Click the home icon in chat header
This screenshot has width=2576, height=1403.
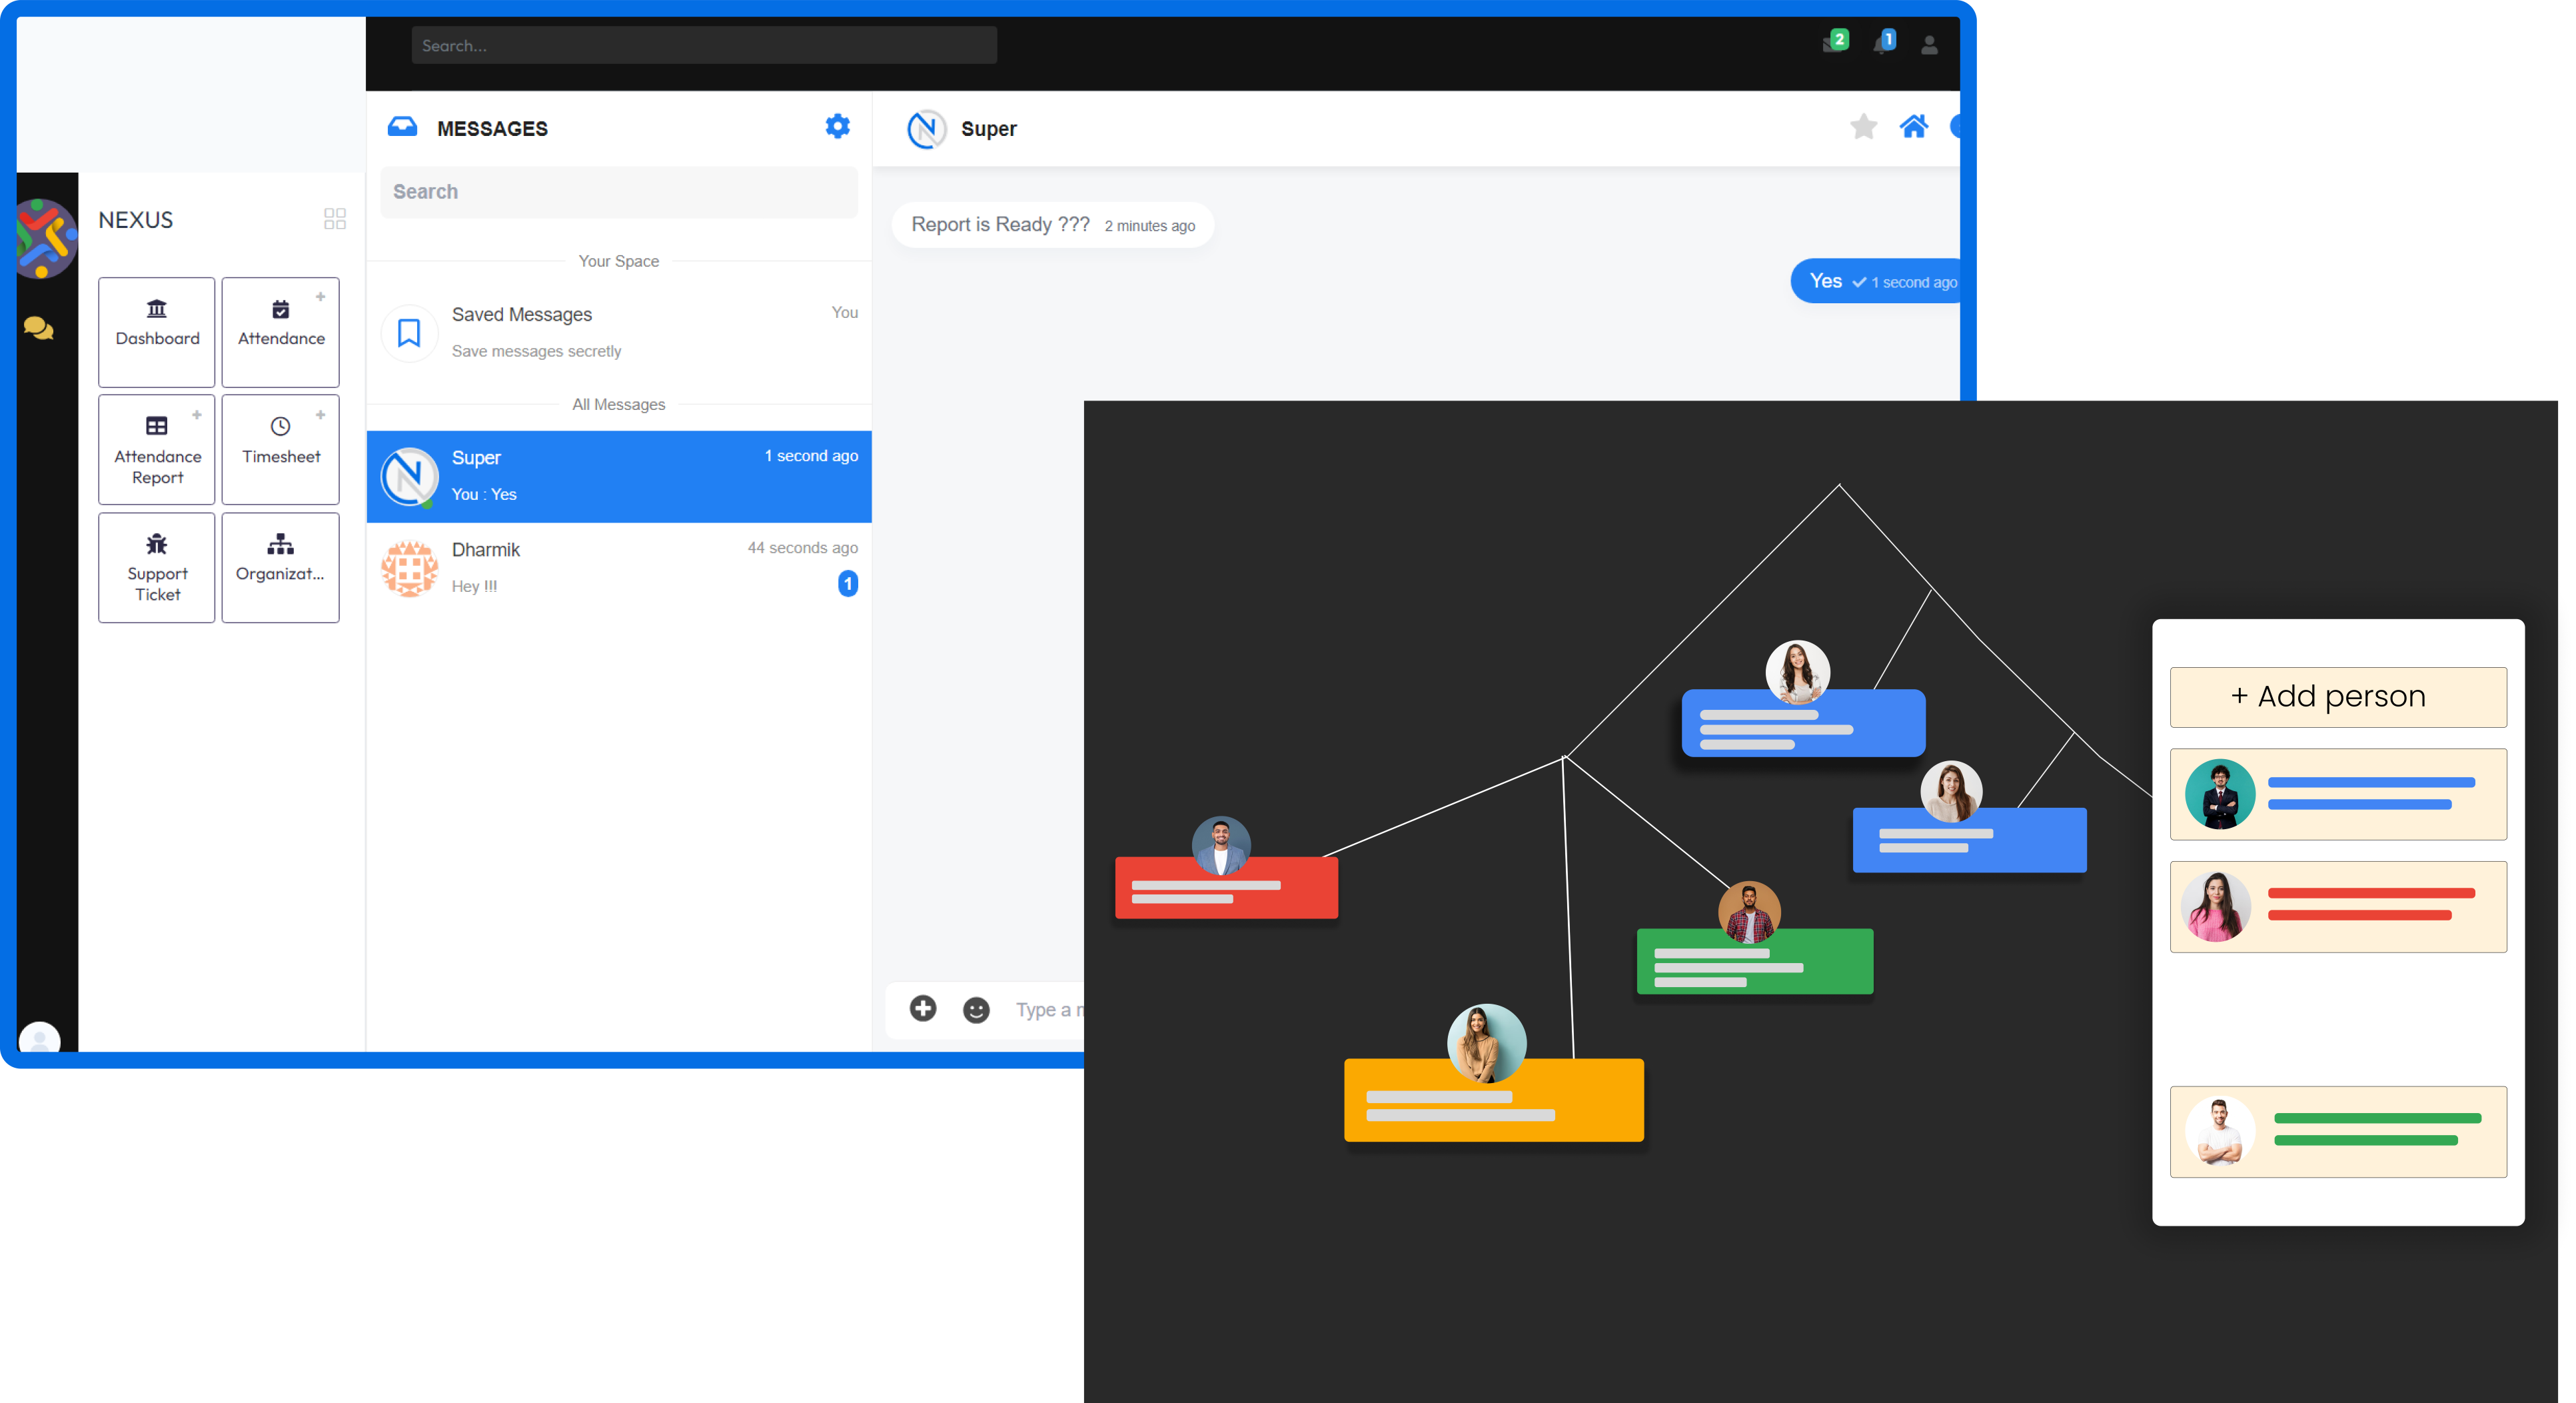(x=1913, y=127)
